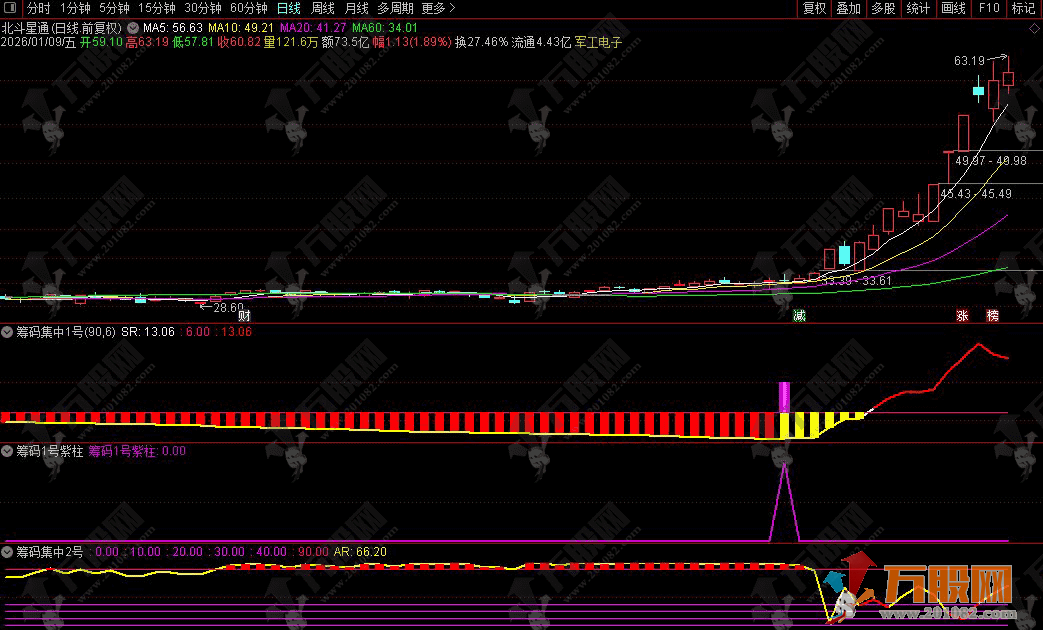Switch to the 周线 weekly tab

pyautogui.click(x=322, y=8)
